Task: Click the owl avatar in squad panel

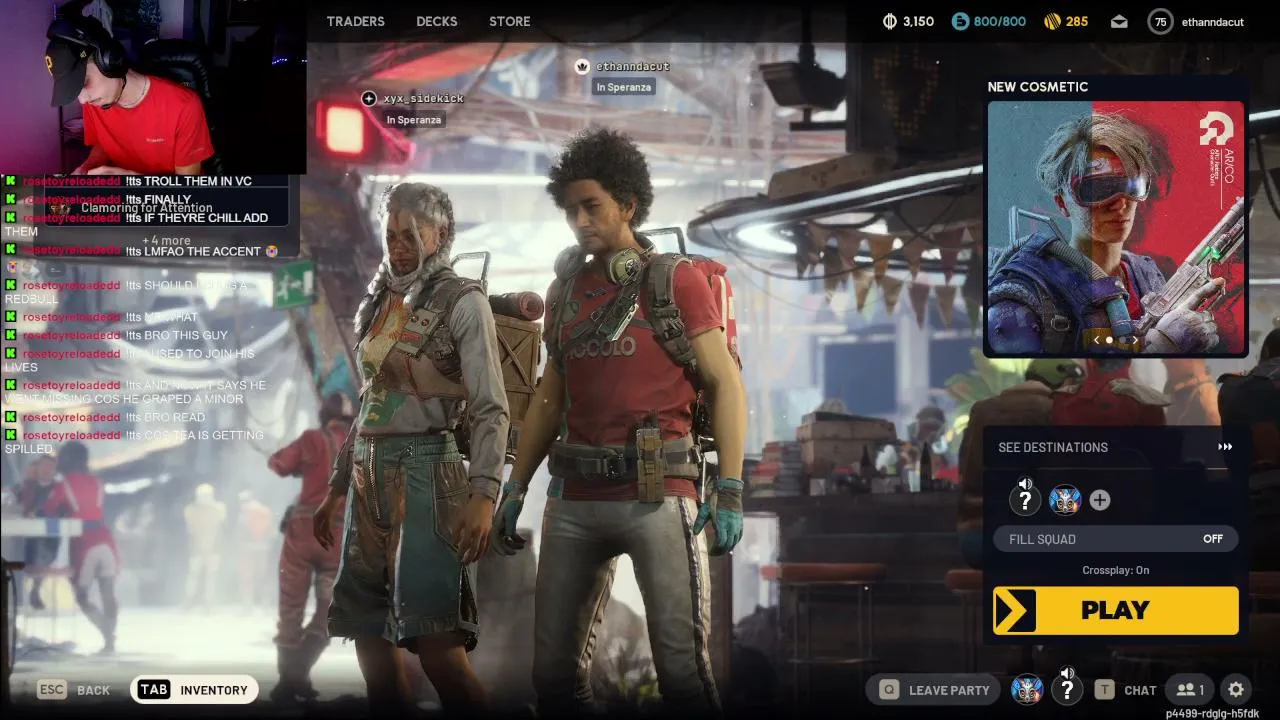Action: (1065, 500)
